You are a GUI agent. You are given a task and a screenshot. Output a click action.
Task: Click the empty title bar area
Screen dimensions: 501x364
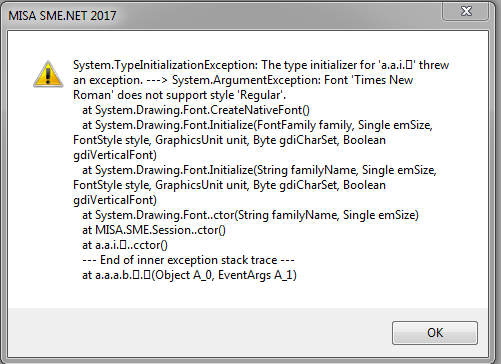pos(277,16)
